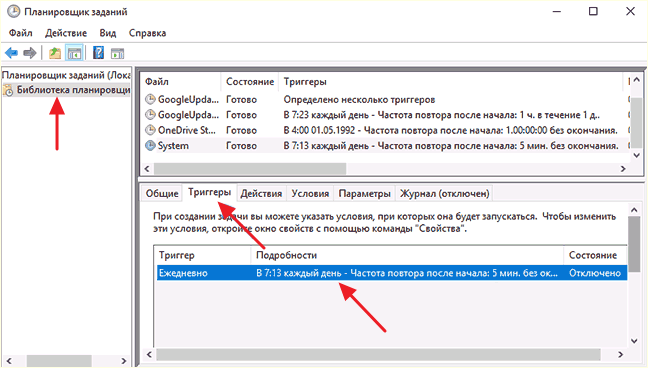Image resolution: width=648 pixels, height=368 pixels.
Task: Click the tree pane scroll right arrow
Action: (x=124, y=361)
